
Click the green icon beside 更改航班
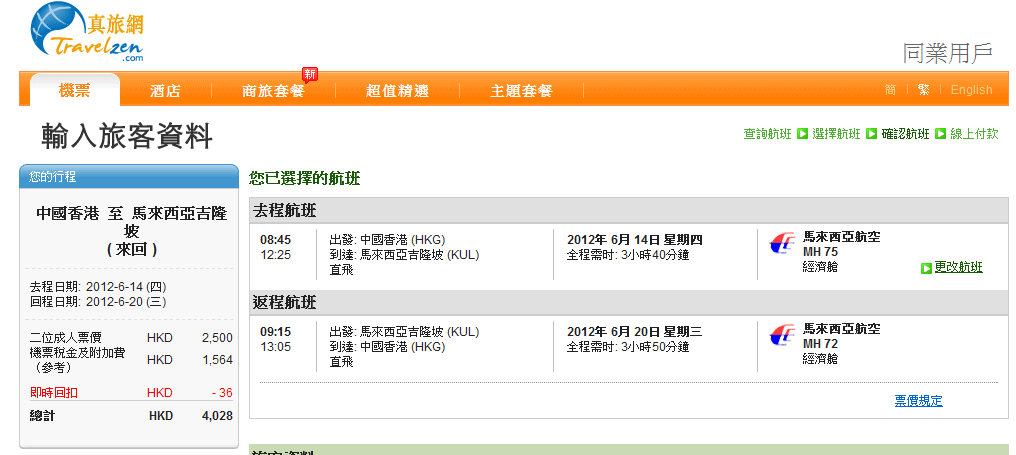[926, 268]
